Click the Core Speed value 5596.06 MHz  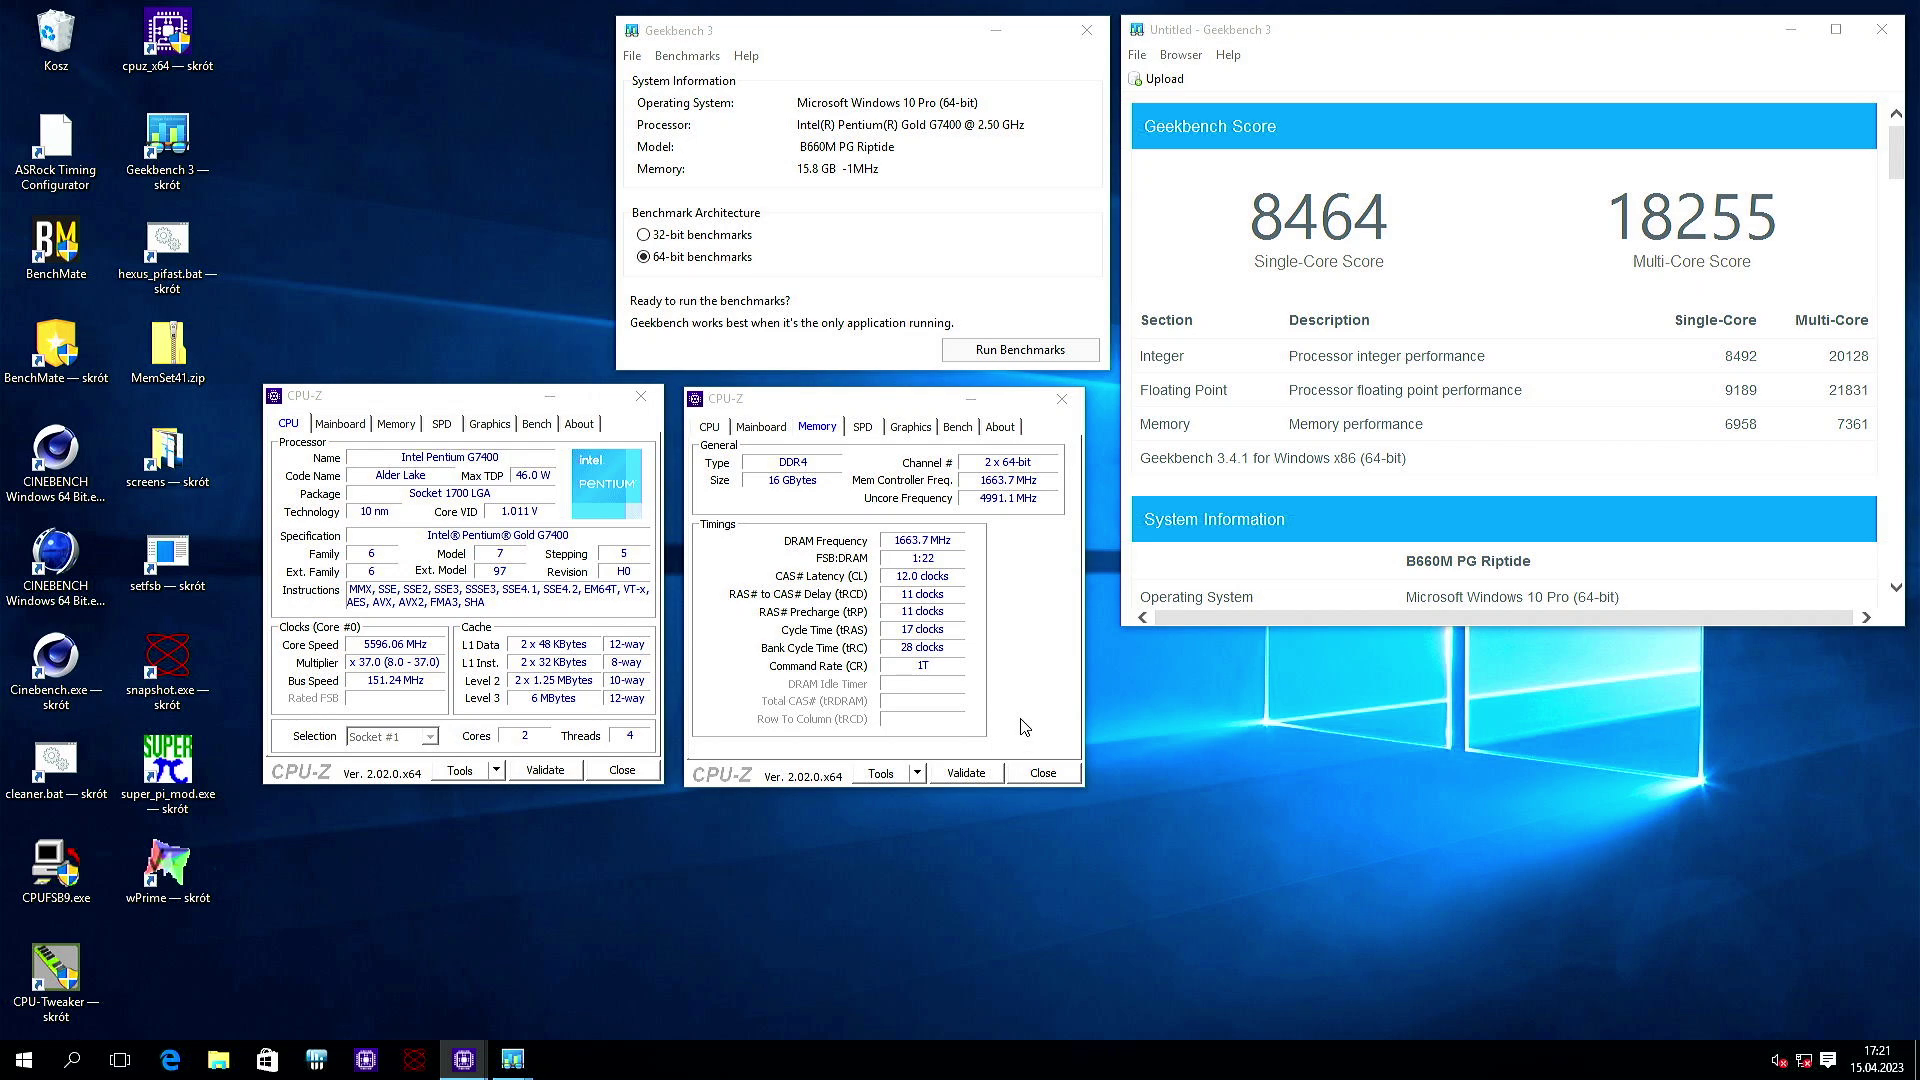(x=396, y=645)
